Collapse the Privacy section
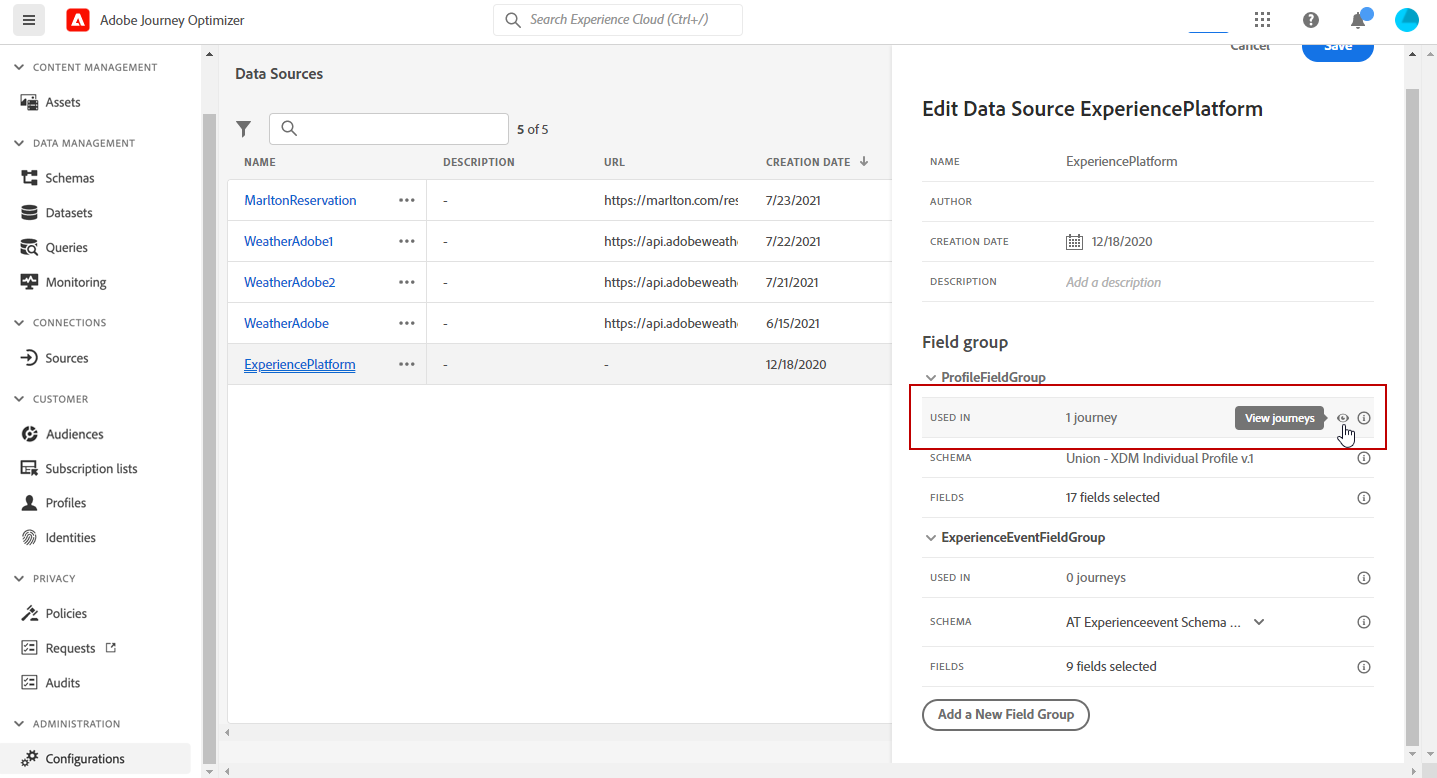Viewport: 1437px width, 778px height. point(20,578)
